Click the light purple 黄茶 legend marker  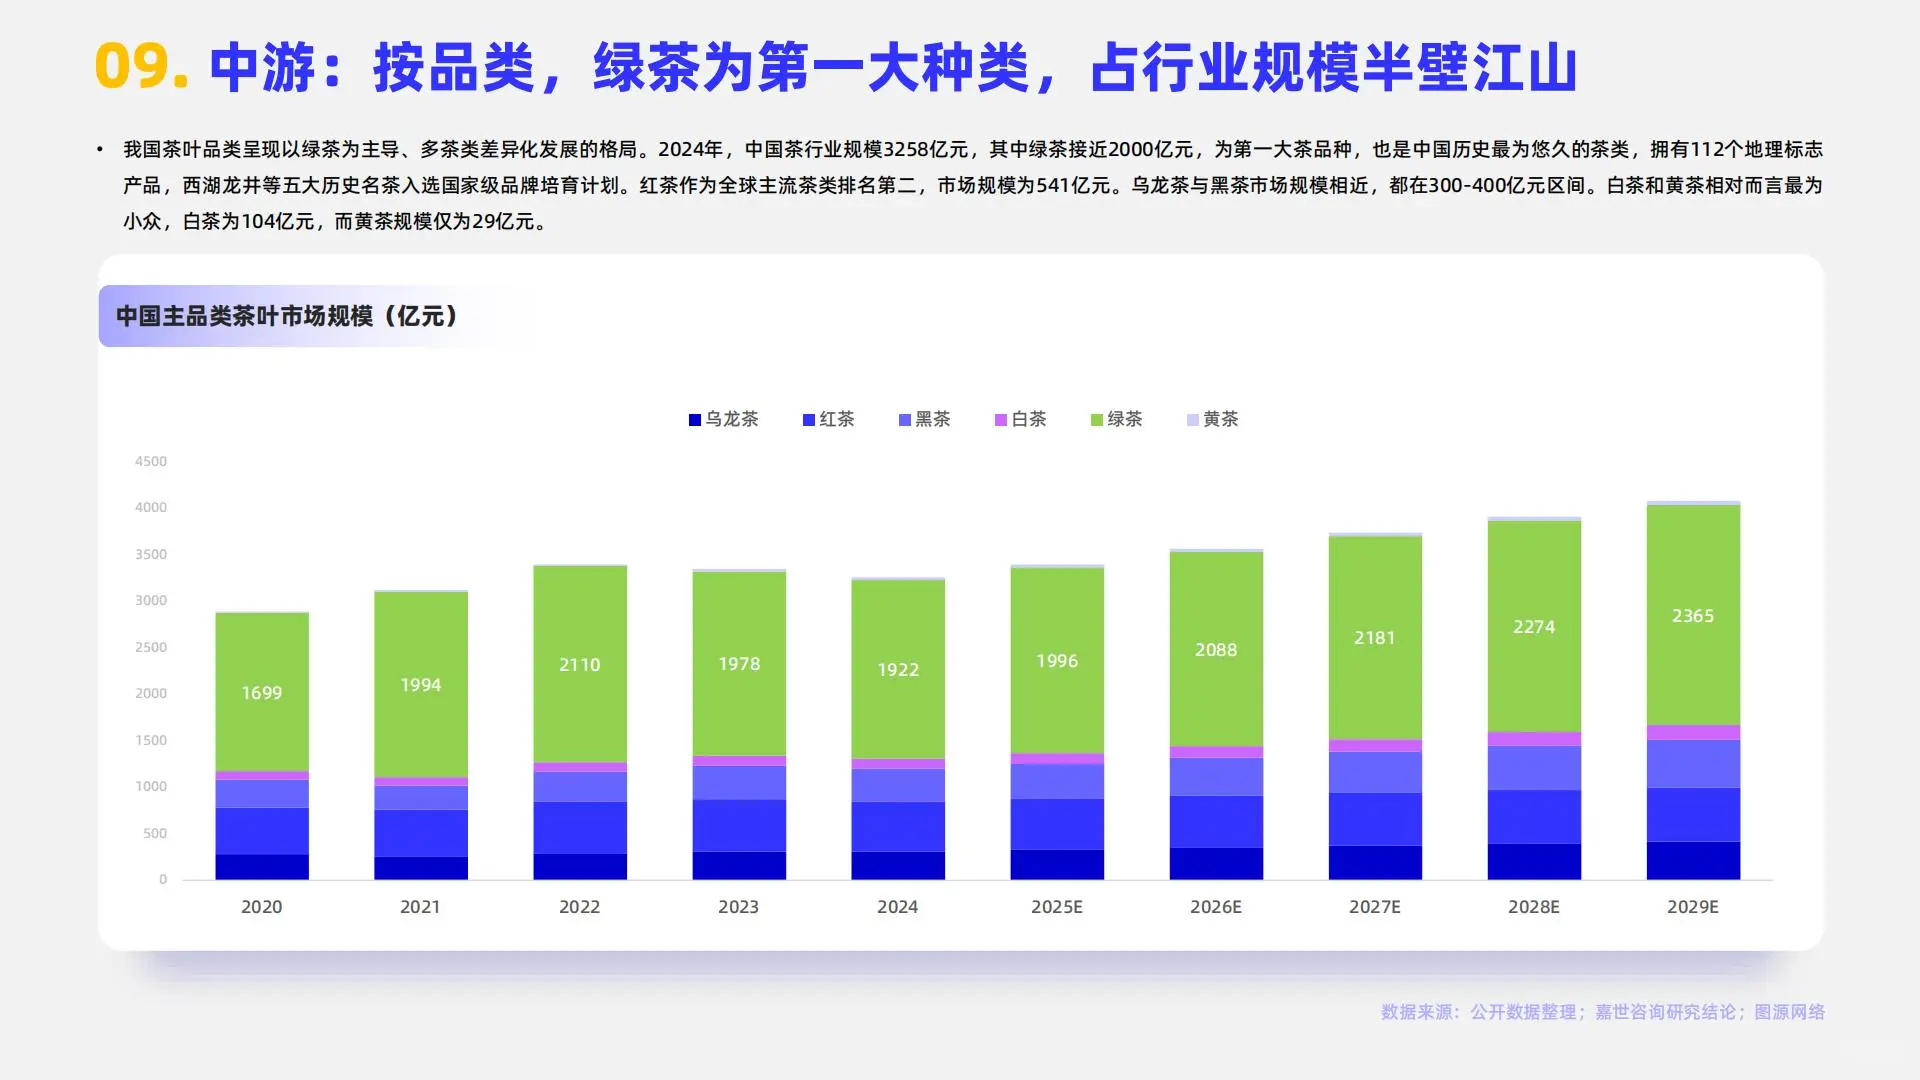tap(1192, 419)
